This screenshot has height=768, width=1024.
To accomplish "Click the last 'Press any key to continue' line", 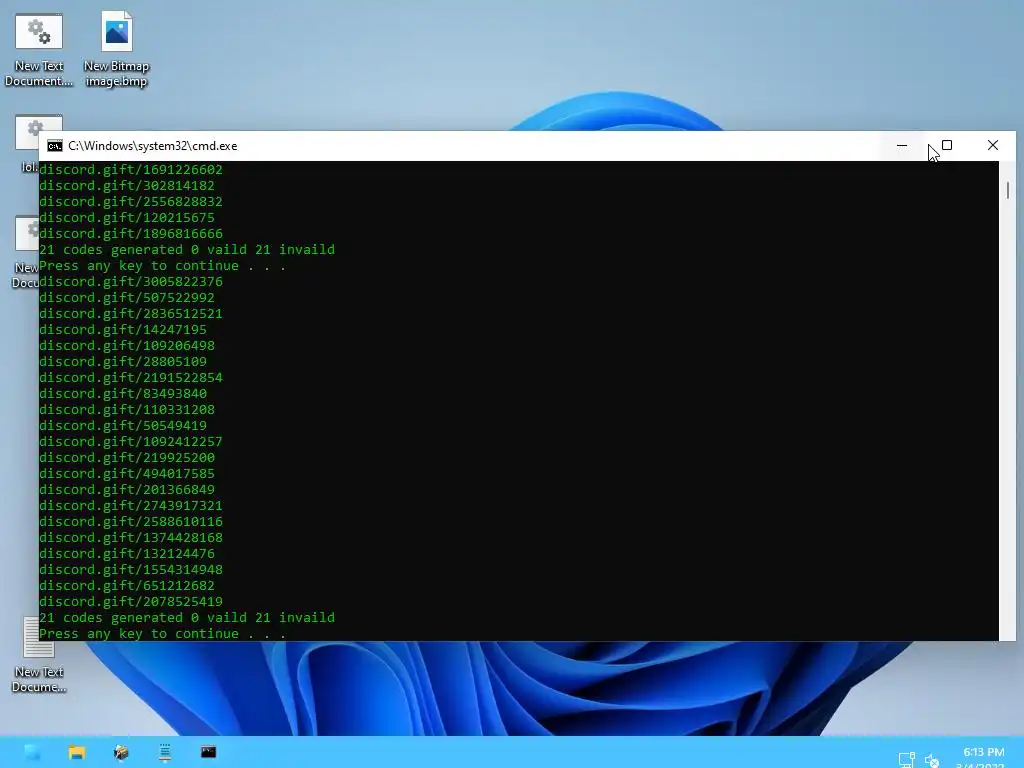I will coord(163,633).
